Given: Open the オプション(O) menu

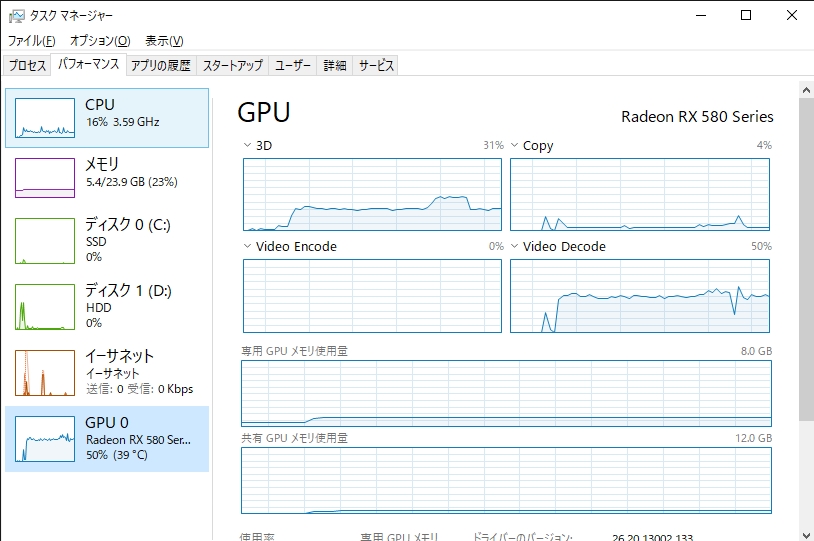Looking at the screenshot, I should pyautogui.click(x=100, y=41).
